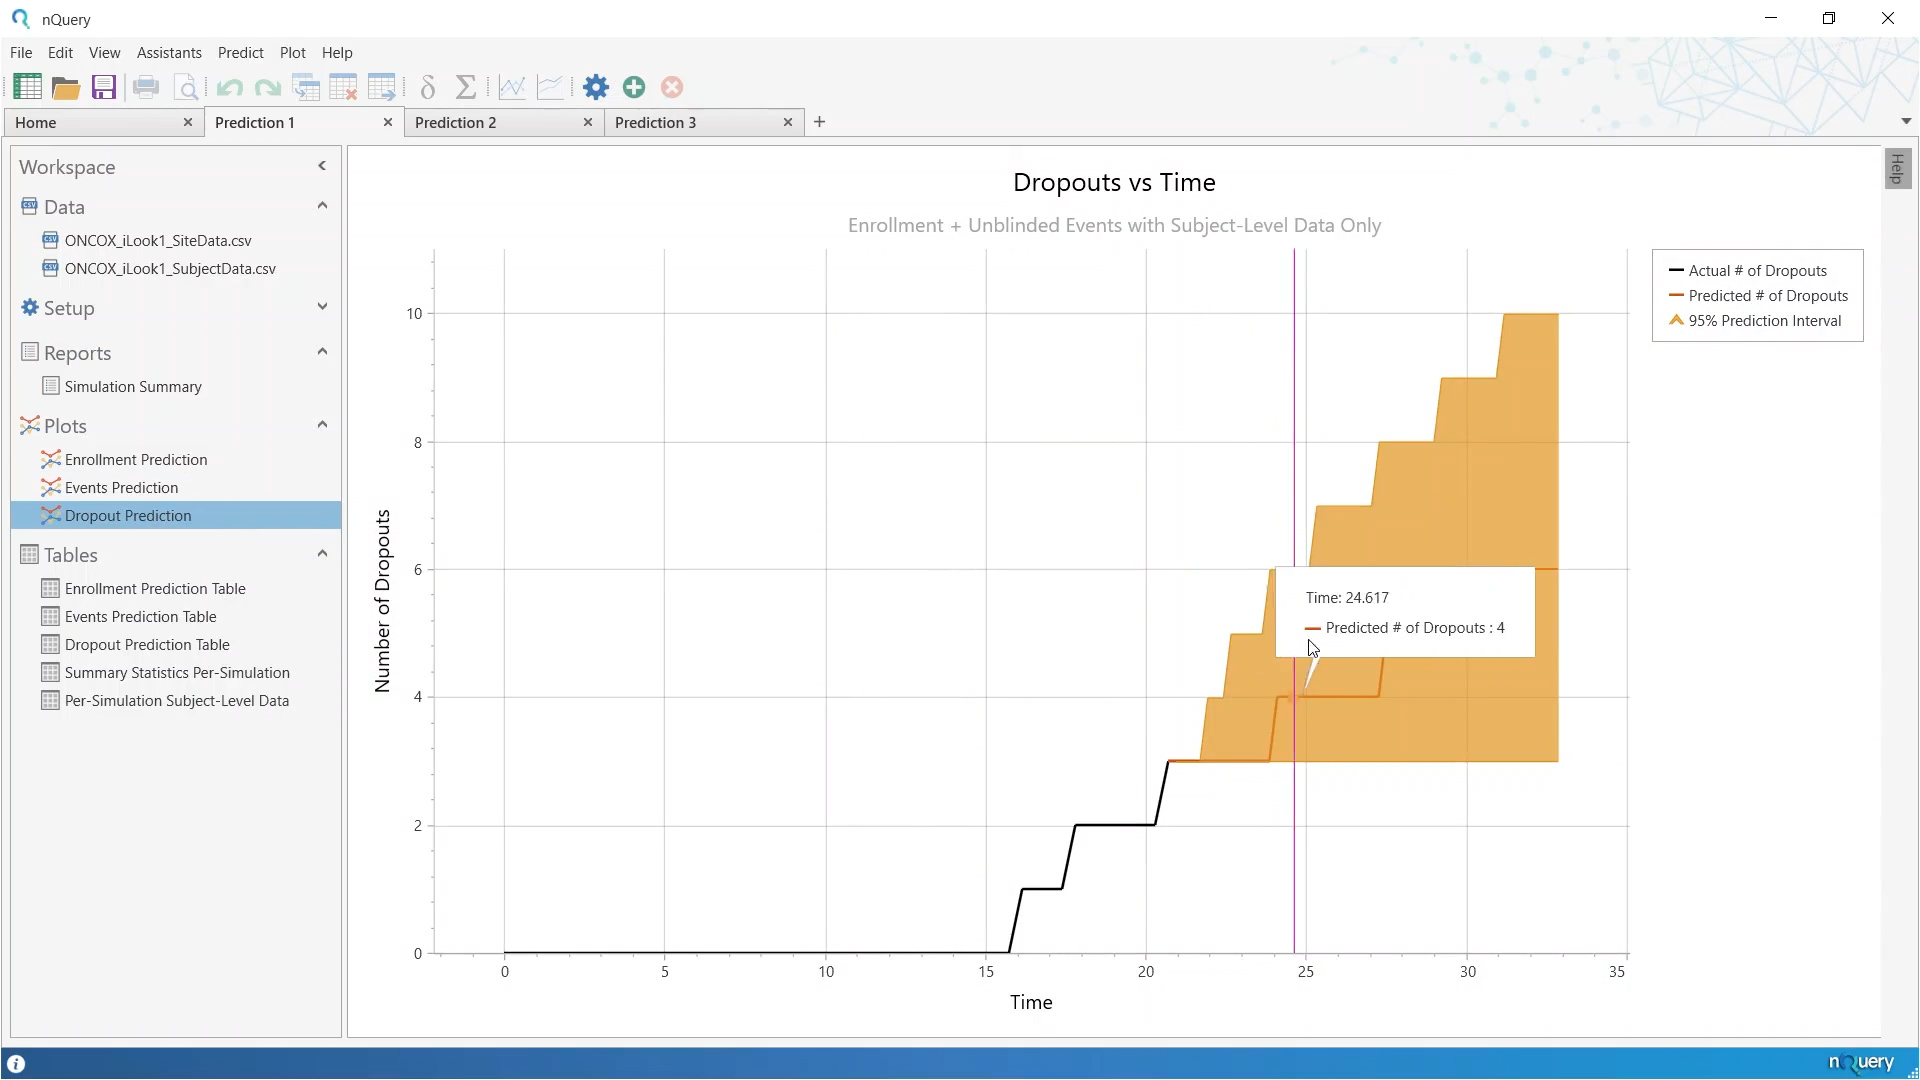Open the Predict menu

(240, 53)
